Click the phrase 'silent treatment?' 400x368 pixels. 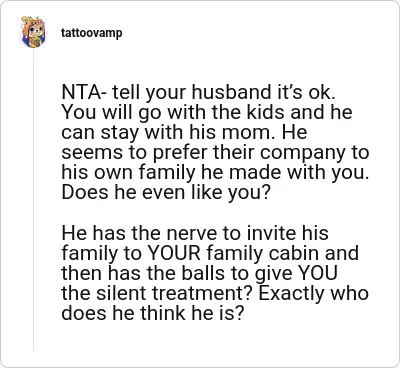171,293
